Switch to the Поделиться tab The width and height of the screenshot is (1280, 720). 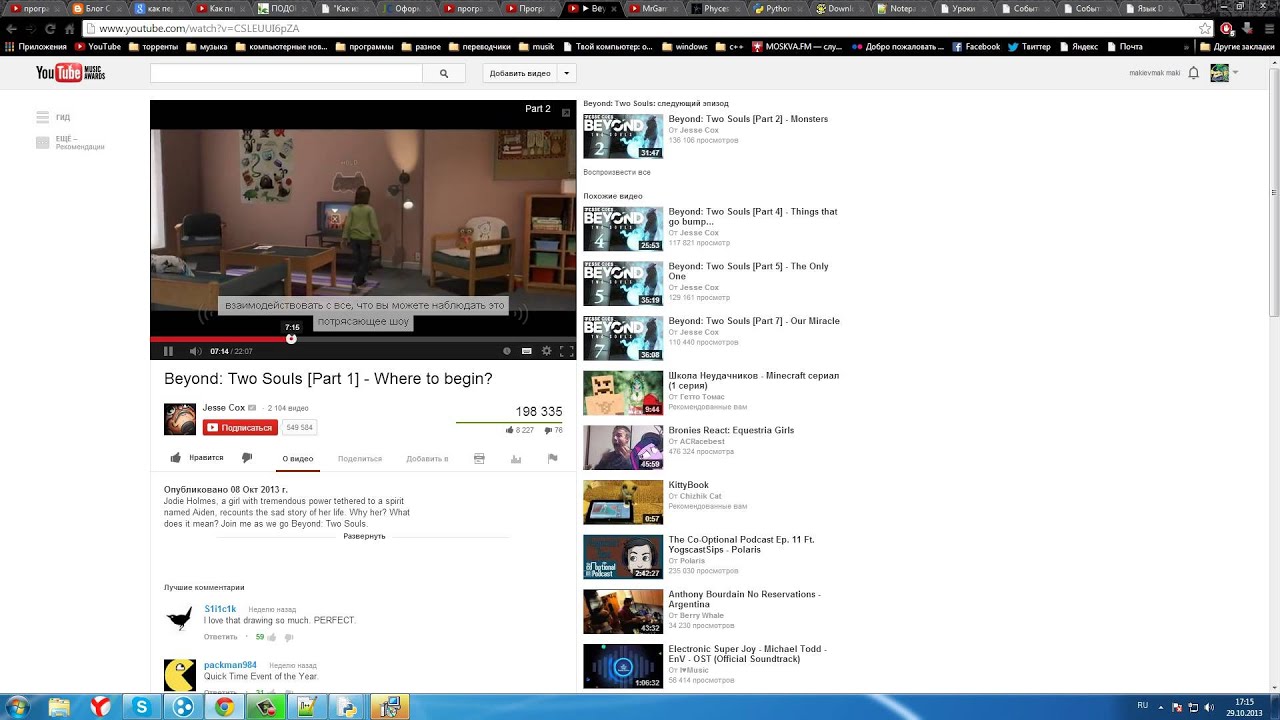coord(360,459)
